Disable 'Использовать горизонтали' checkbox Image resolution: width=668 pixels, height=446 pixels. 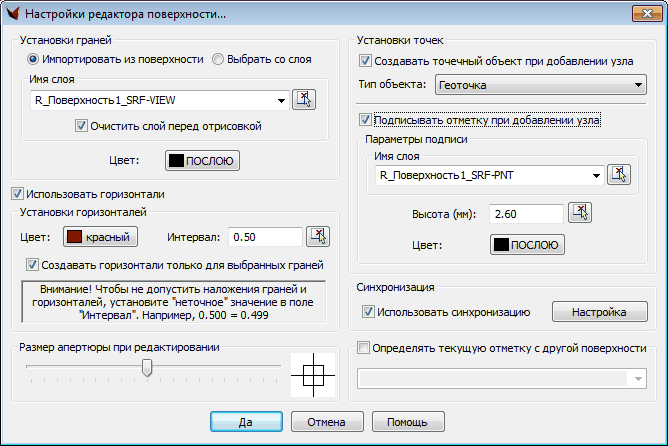tap(17, 193)
